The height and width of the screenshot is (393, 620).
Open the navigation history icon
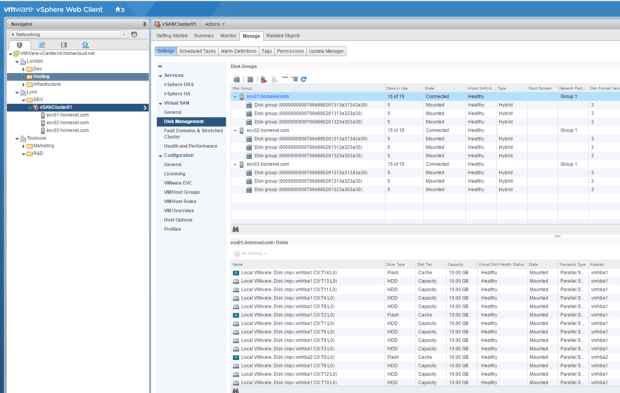click(x=134, y=34)
